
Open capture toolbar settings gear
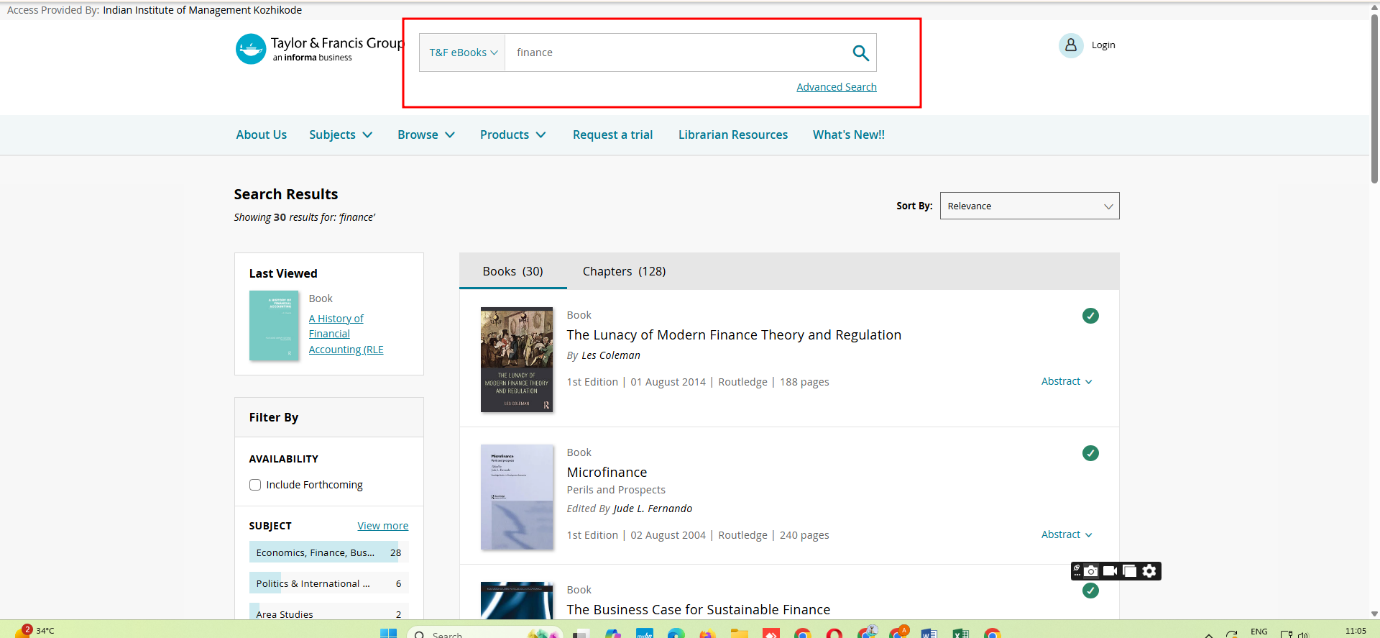1150,571
